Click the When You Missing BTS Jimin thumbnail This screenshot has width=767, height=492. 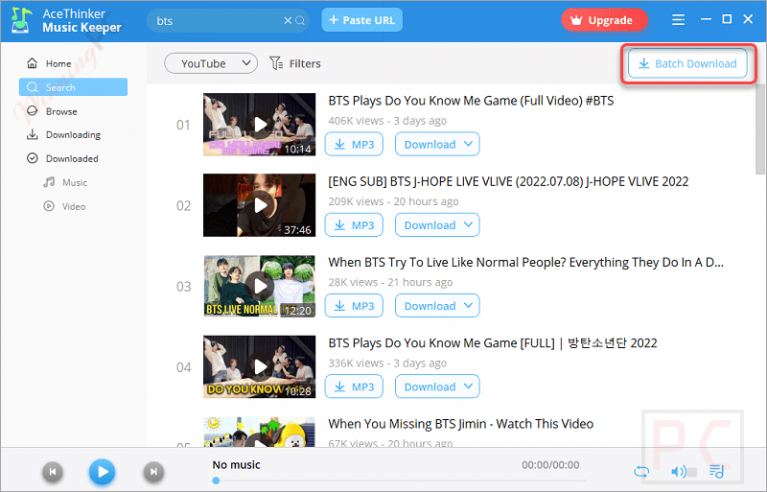coord(260,432)
